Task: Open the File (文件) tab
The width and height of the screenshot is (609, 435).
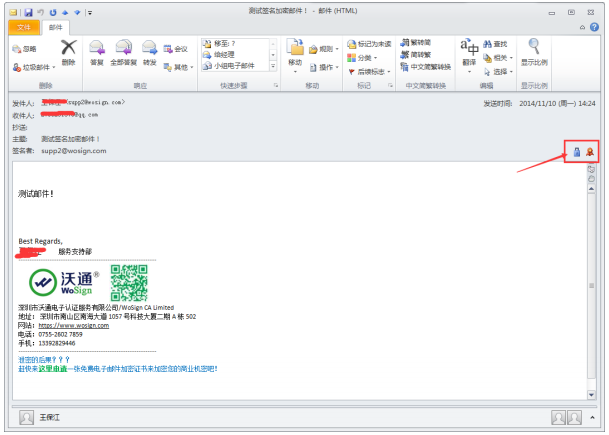Action: 26,27
